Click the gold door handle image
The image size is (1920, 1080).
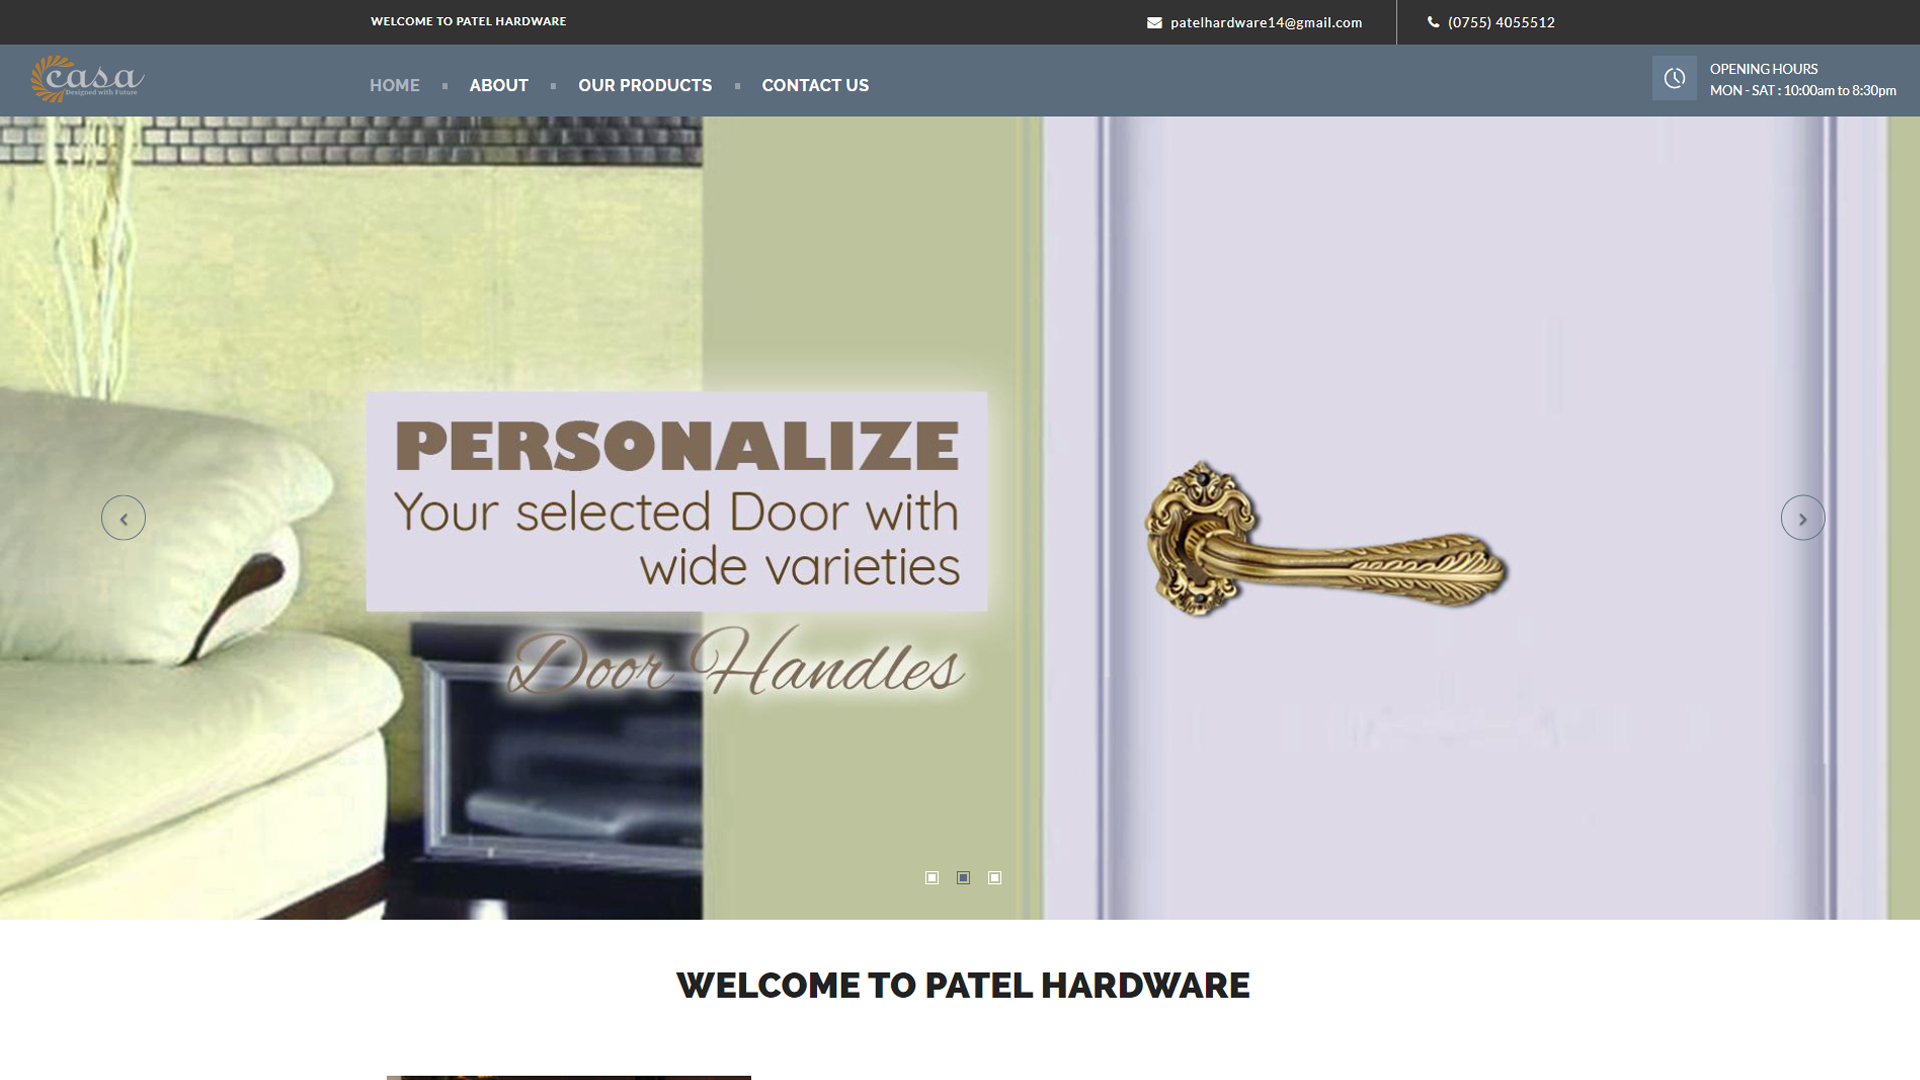pyautogui.click(x=1326, y=539)
